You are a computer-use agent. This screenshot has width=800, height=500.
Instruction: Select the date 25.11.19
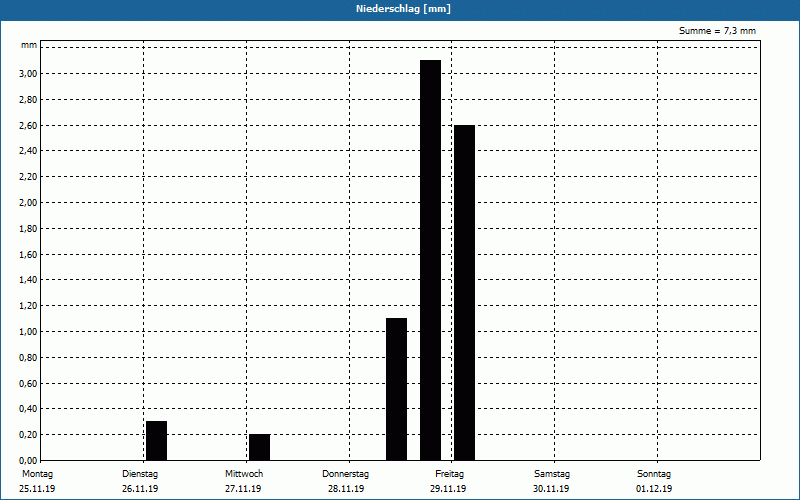click(37, 489)
